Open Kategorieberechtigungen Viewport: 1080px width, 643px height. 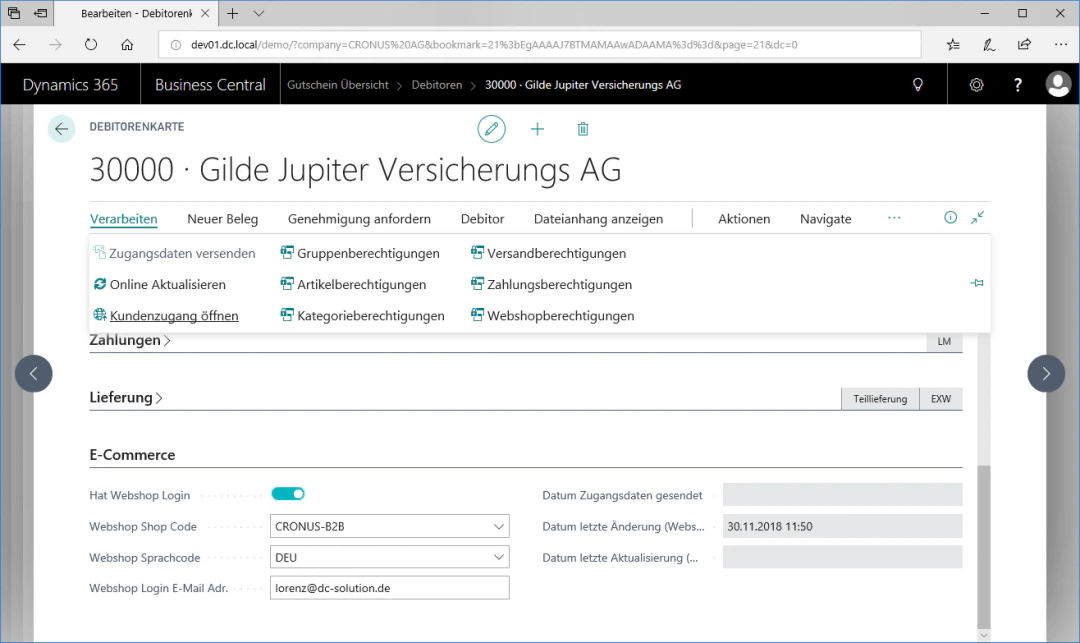pyautogui.click(x=362, y=315)
